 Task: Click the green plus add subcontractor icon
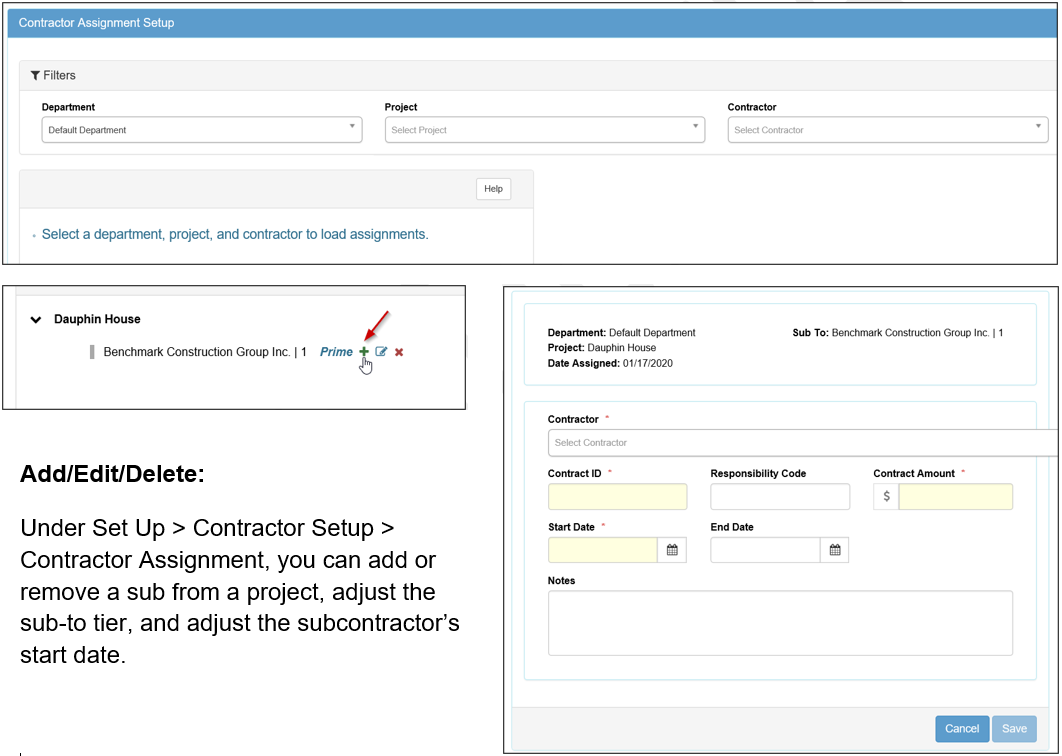364,352
